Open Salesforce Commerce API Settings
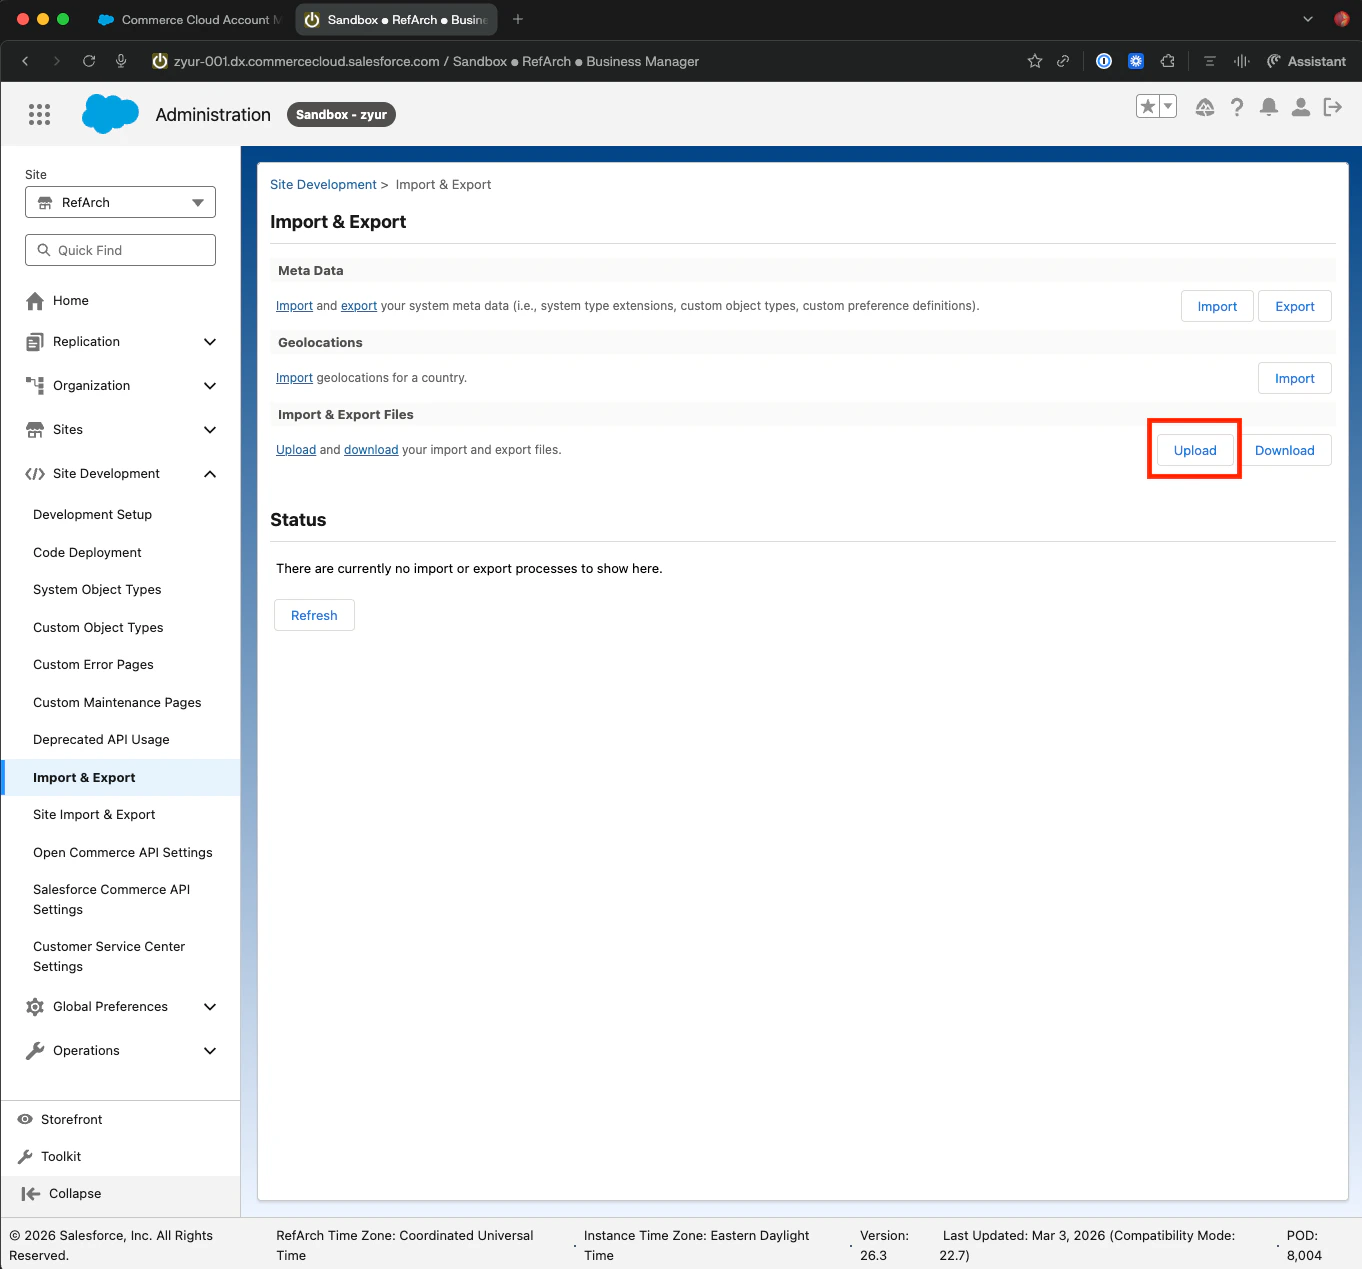The height and width of the screenshot is (1269, 1362). [x=112, y=900]
